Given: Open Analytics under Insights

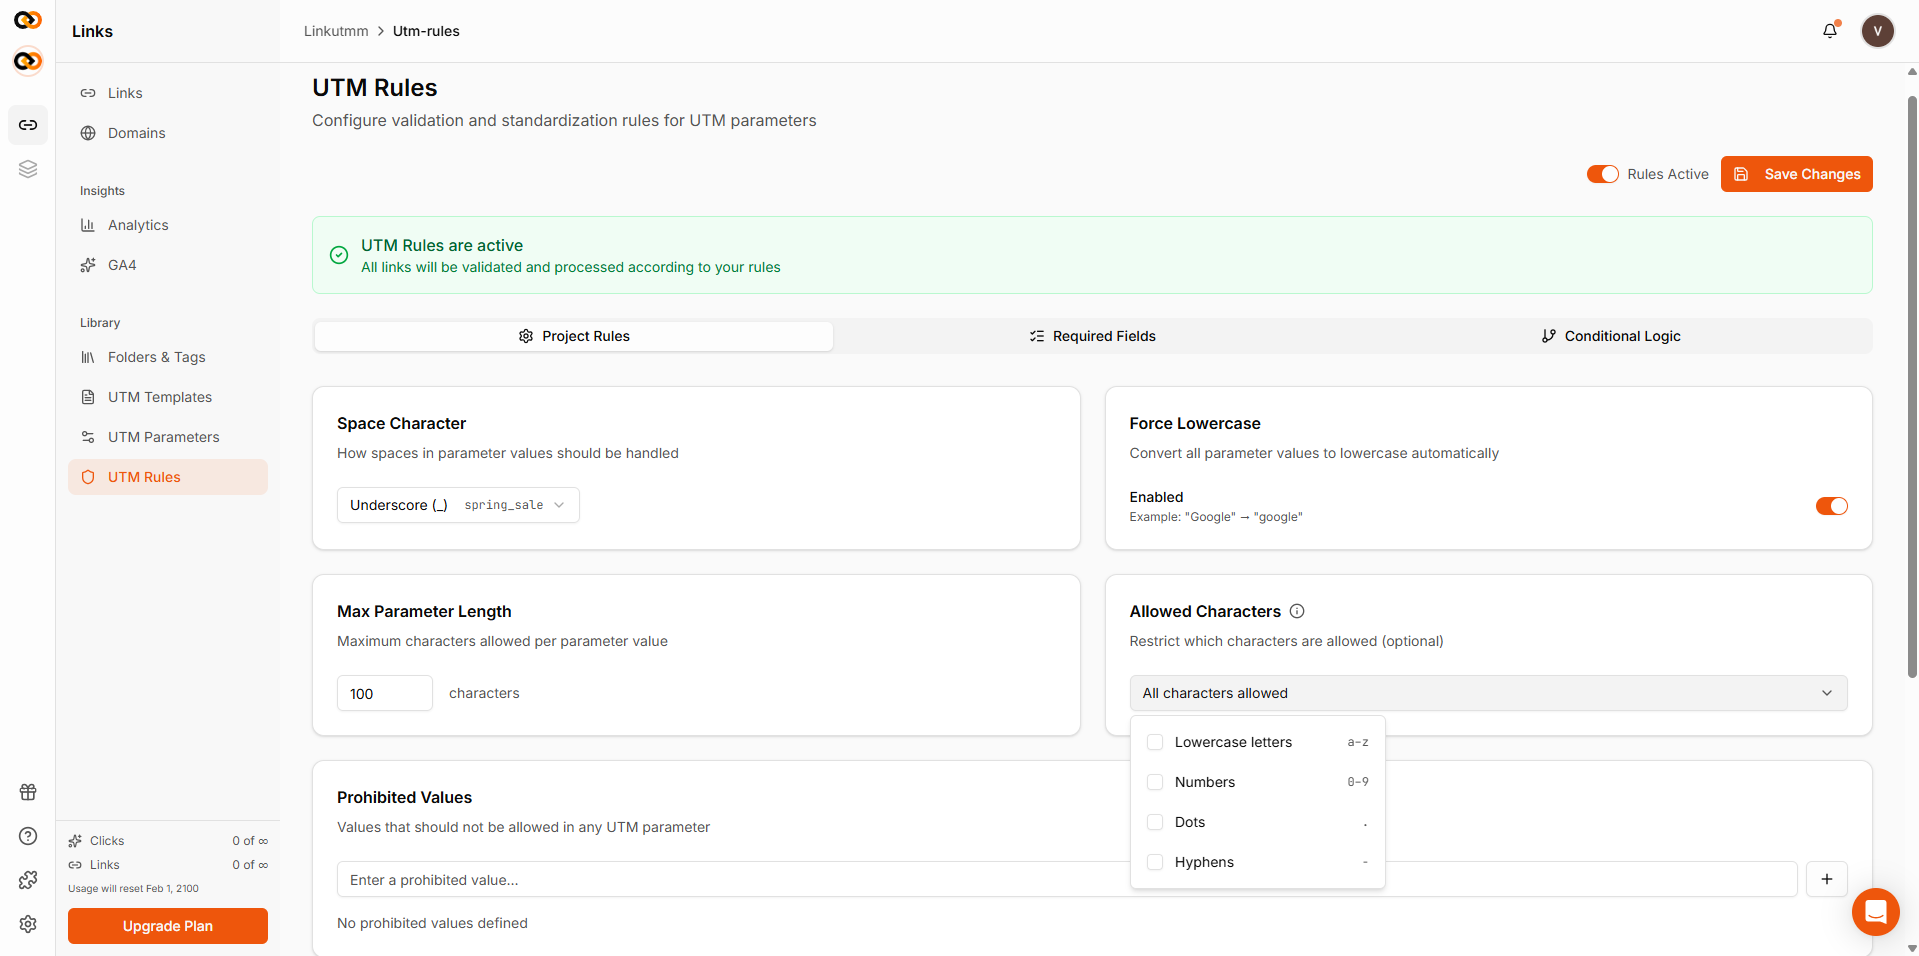Looking at the screenshot, I should 168,225.
